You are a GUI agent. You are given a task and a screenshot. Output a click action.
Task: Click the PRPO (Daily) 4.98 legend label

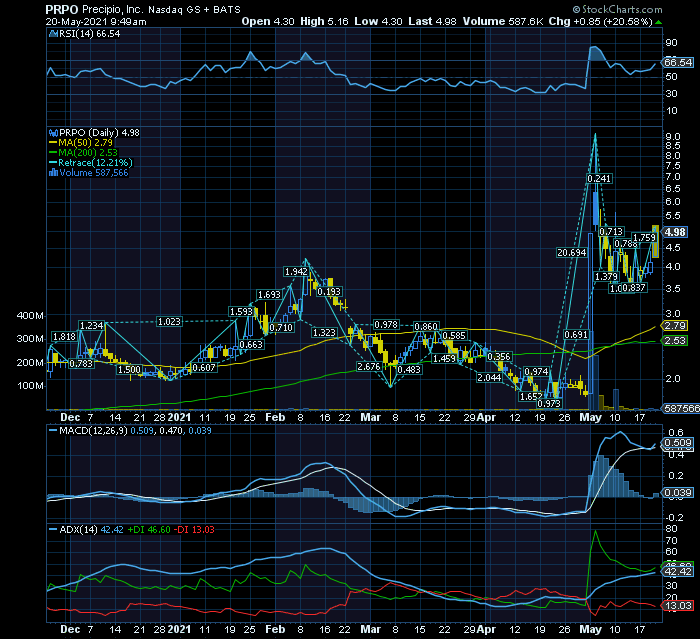click(99, 133)
